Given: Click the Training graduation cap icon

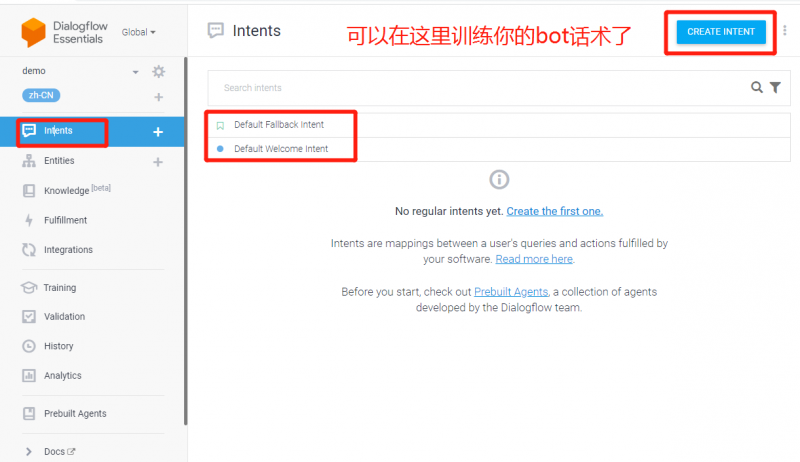Looking at the screenshot, I should tap(29, 288).
